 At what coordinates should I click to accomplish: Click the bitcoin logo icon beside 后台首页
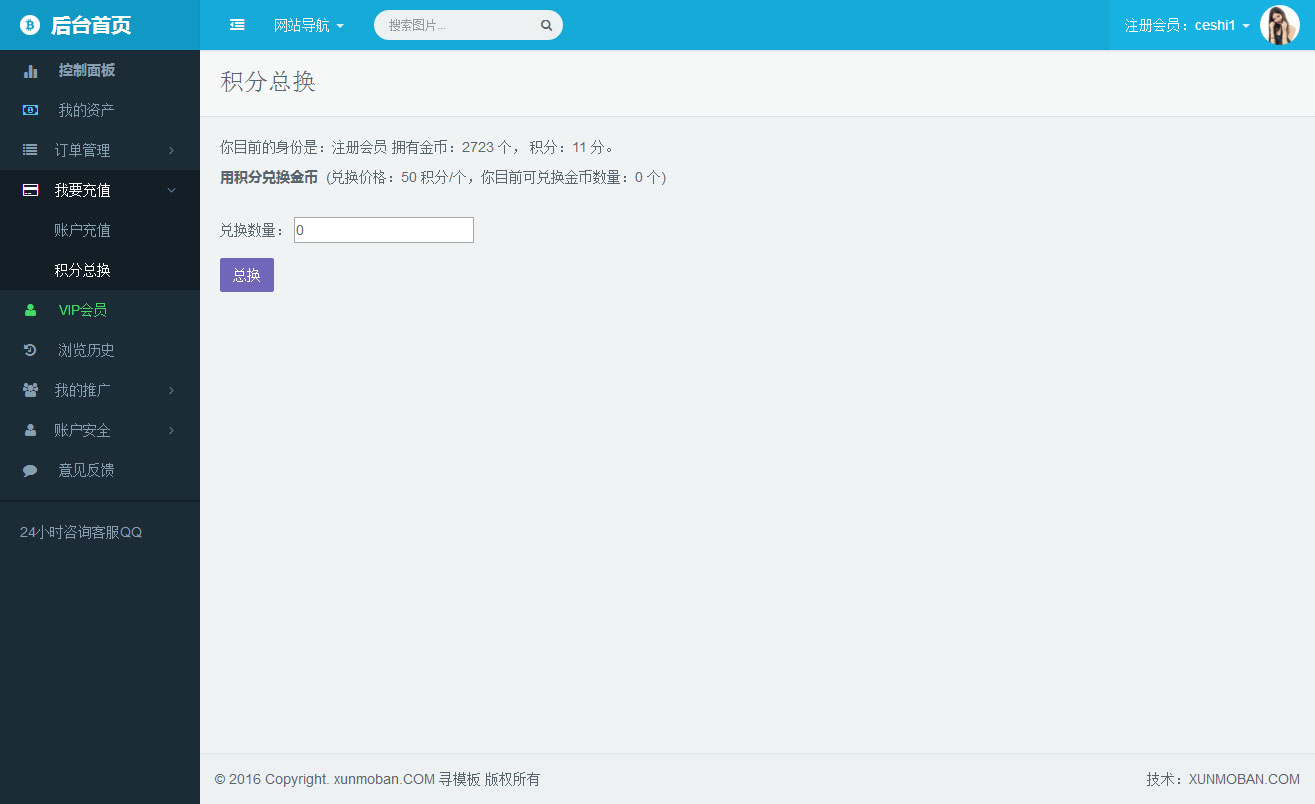point(30,25)
